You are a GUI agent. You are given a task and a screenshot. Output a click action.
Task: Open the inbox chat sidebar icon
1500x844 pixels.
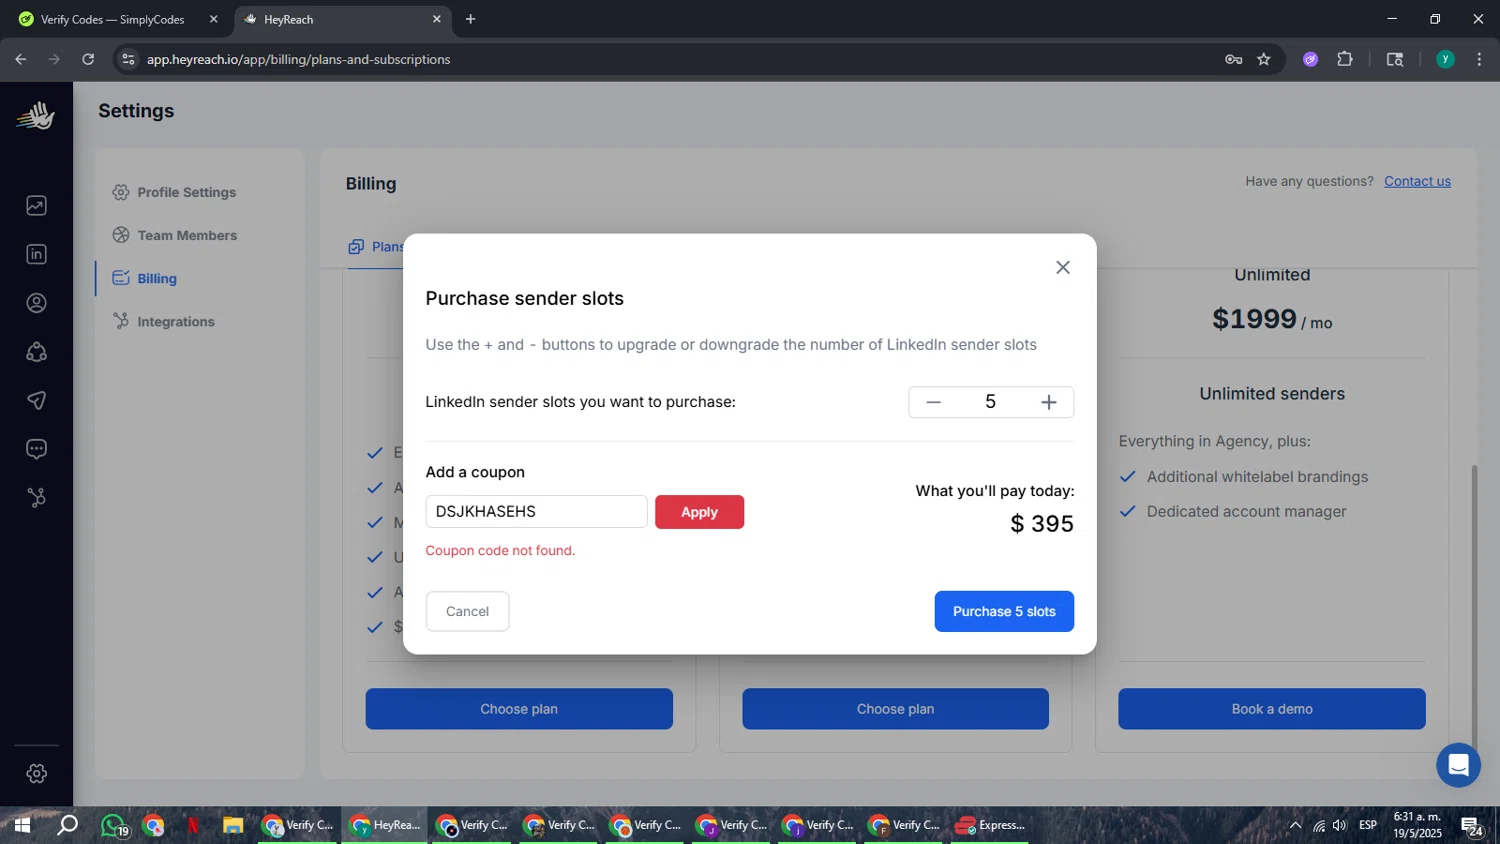pyautogui.click(x=36, y=449)
